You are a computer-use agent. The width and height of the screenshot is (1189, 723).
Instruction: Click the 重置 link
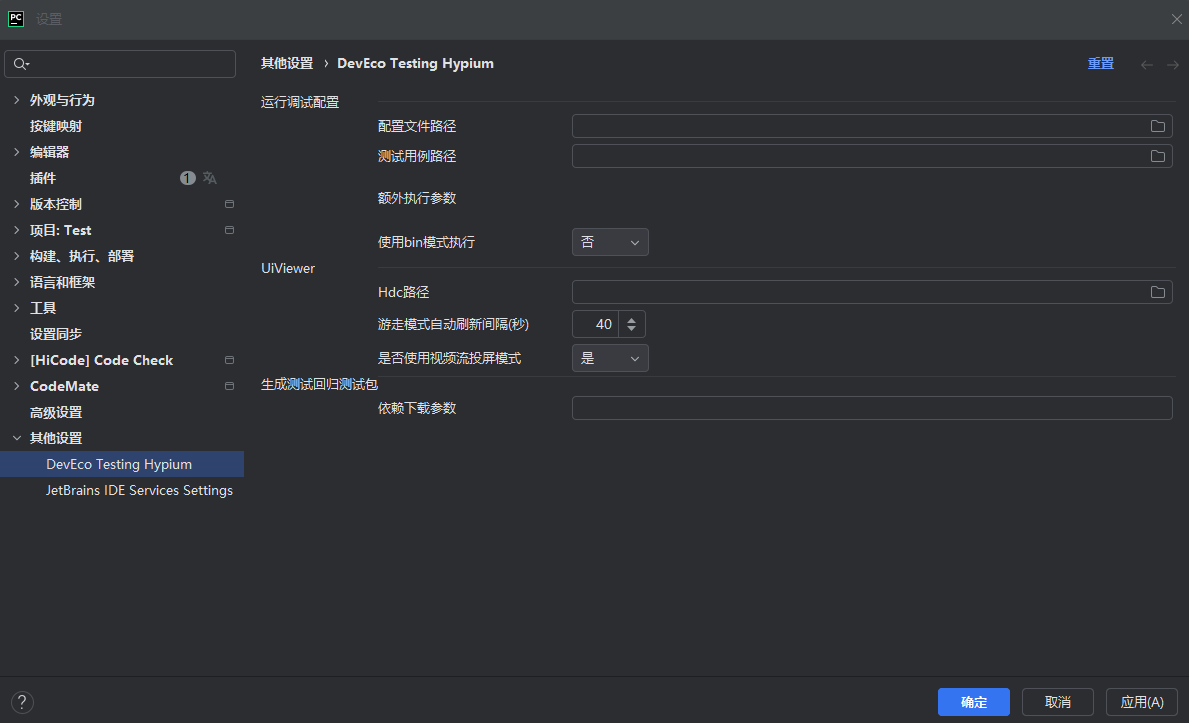click(x=1100, y=63)
